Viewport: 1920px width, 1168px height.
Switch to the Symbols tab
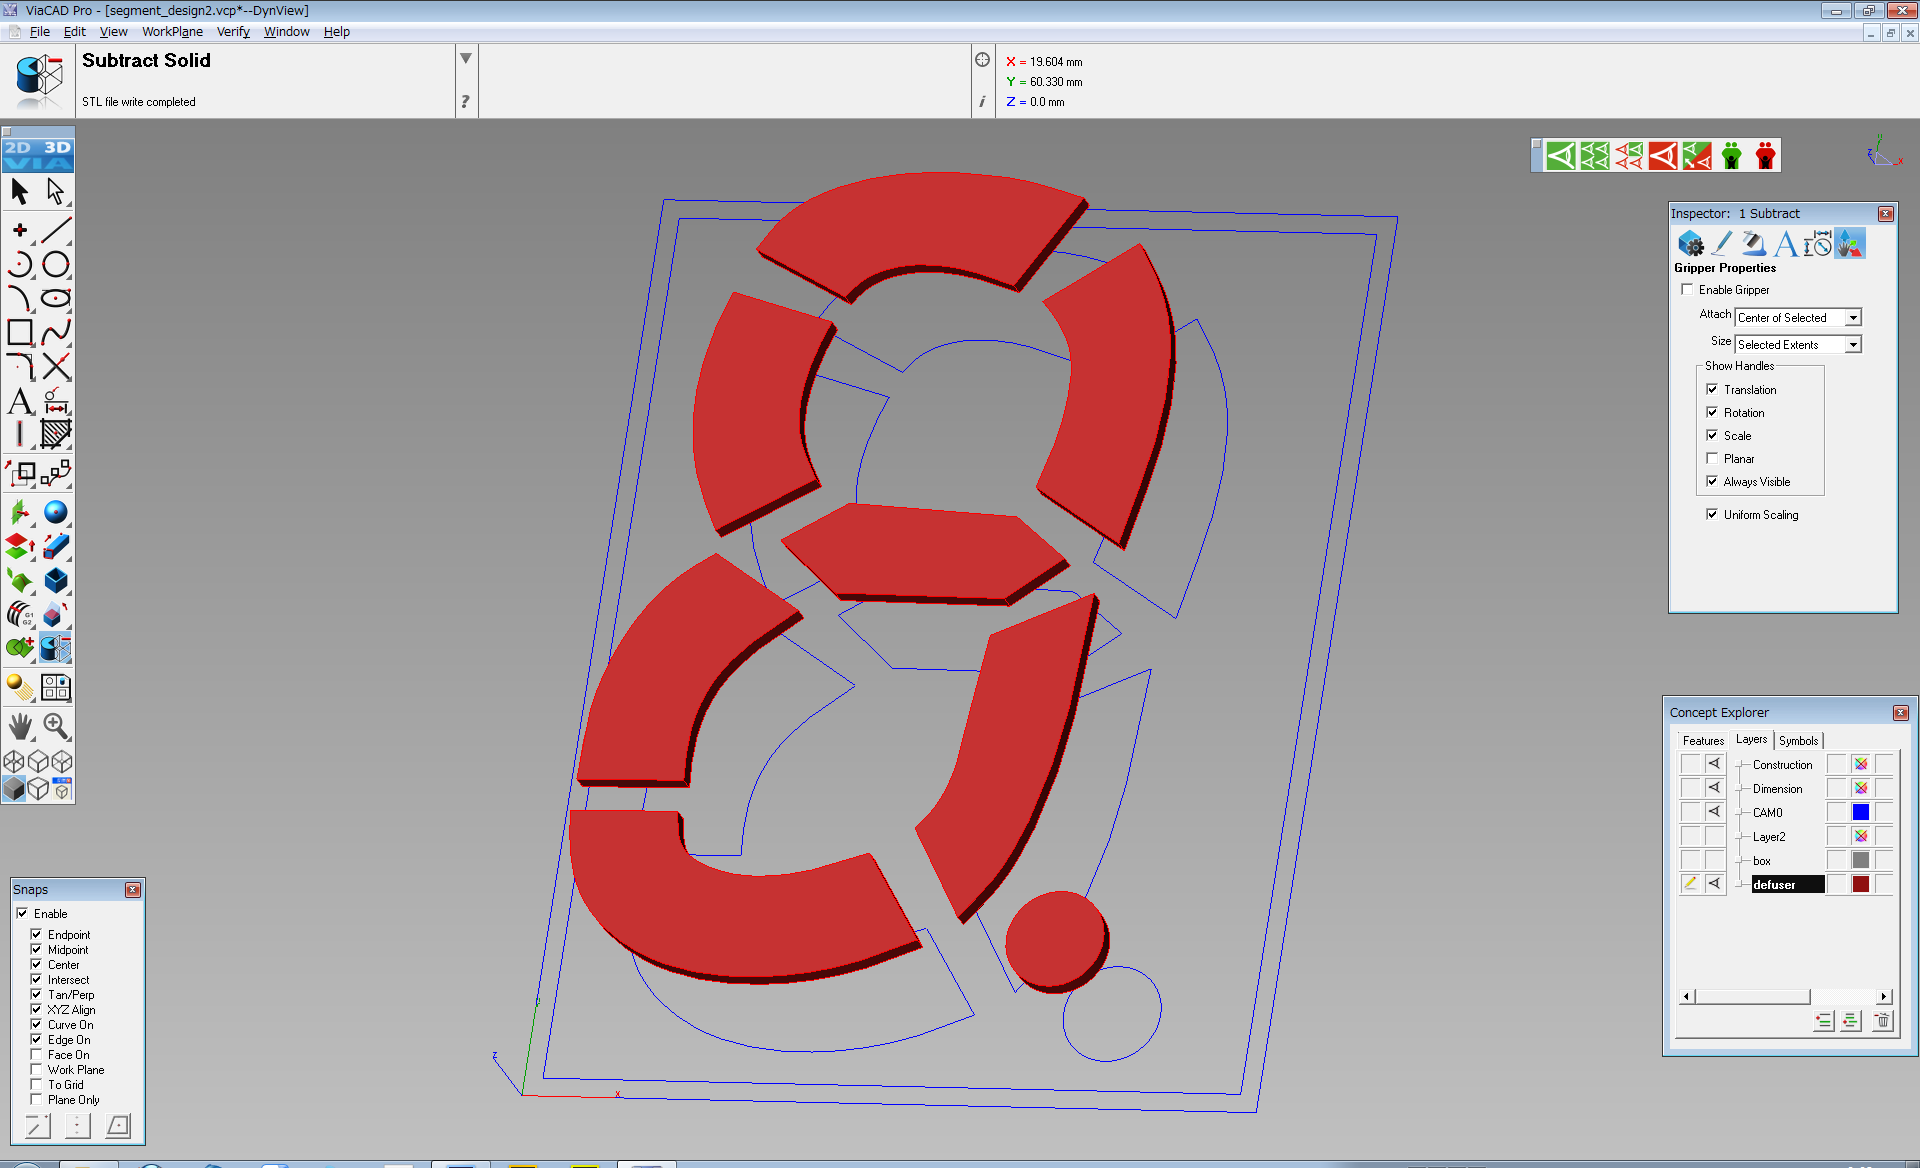pos(1798,741)
